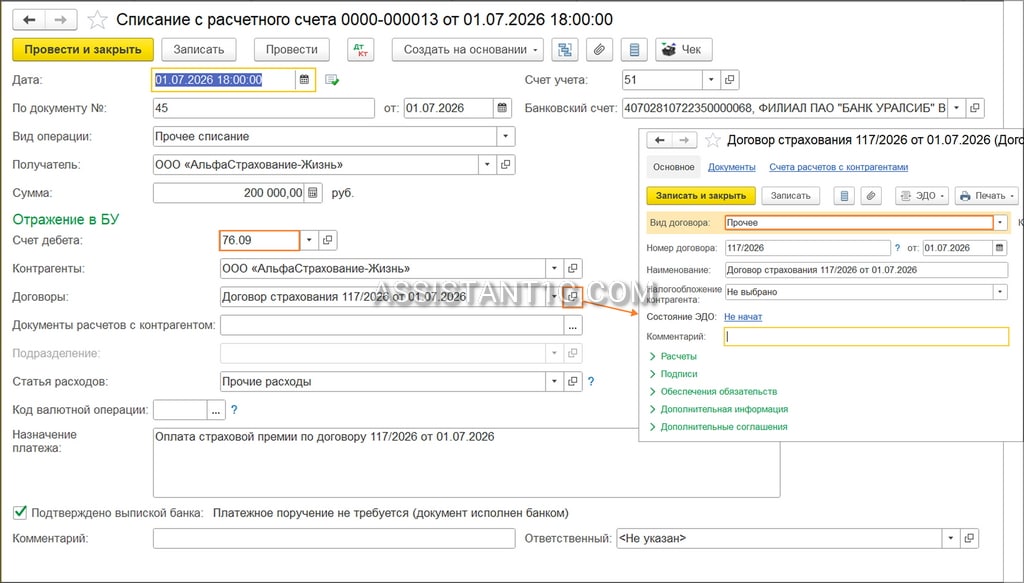Click the Назначение платежа text area
The width and height of the screenshot is (1024, 583).
pos(466,462)
